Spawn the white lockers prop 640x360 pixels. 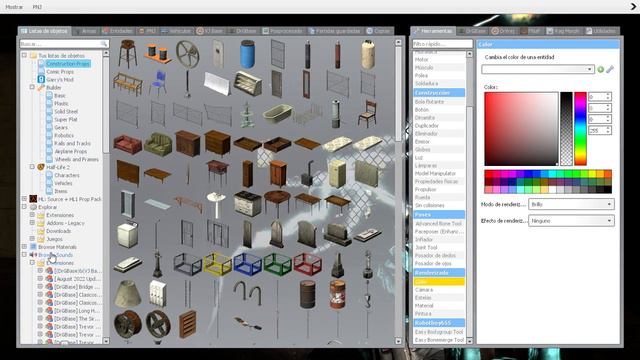[158, 293]
